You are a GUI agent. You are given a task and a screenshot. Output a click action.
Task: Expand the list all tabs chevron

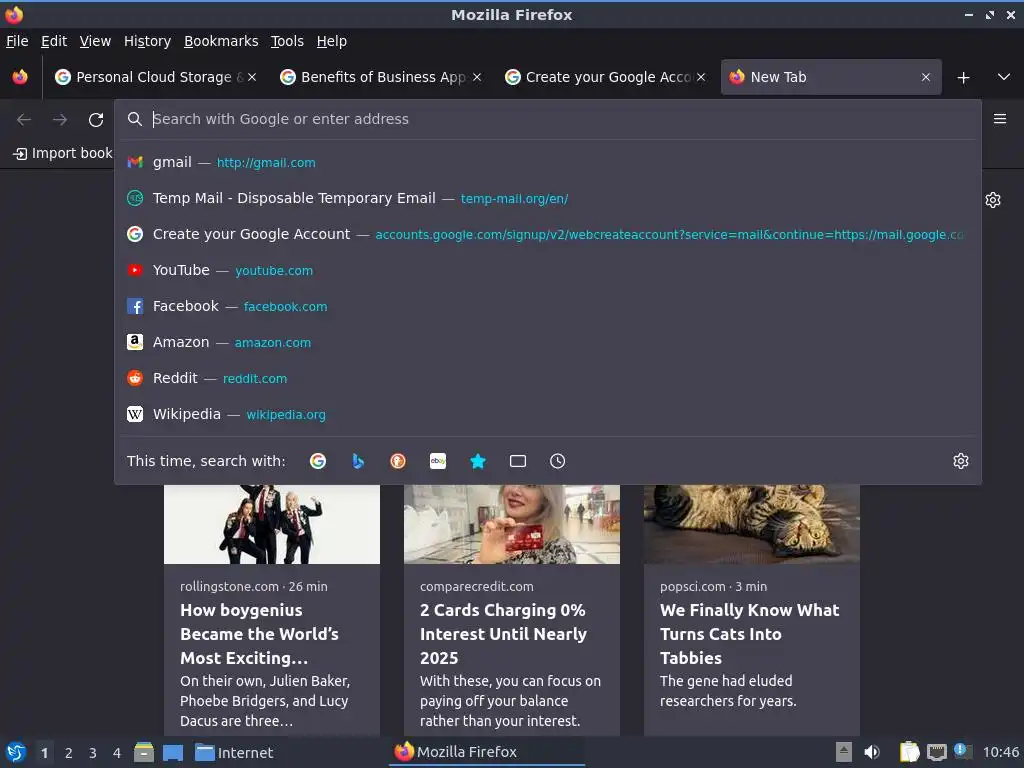point(1004,77)
